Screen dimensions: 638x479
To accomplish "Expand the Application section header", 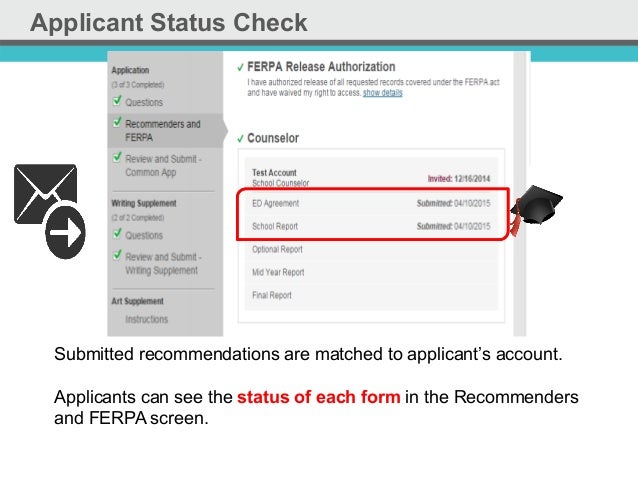I will [x=130, y=70].
